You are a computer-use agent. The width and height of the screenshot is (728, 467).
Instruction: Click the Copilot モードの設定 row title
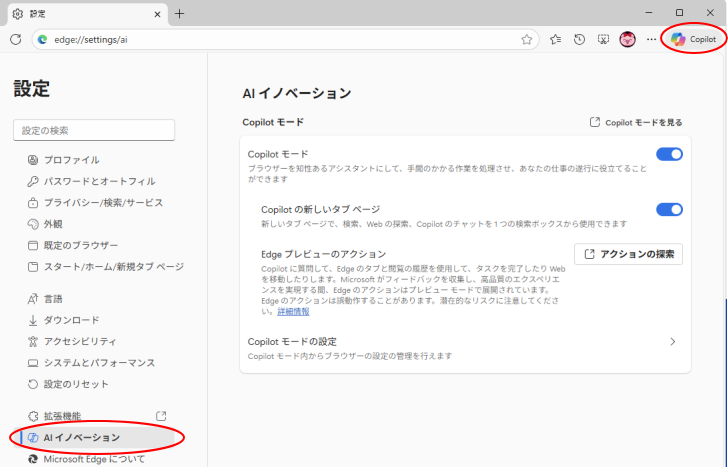292,342
